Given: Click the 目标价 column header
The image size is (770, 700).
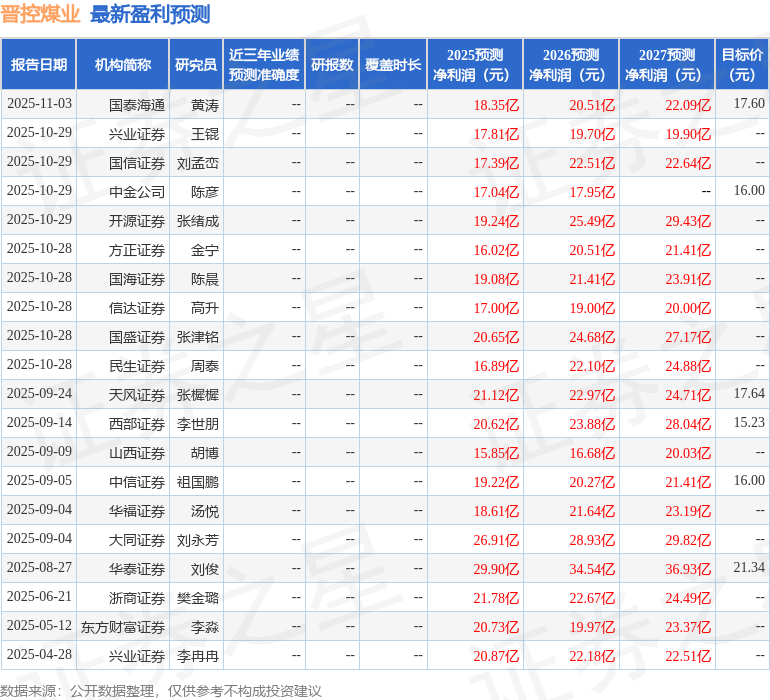Looking at the screenshot, I should point(742,65).
